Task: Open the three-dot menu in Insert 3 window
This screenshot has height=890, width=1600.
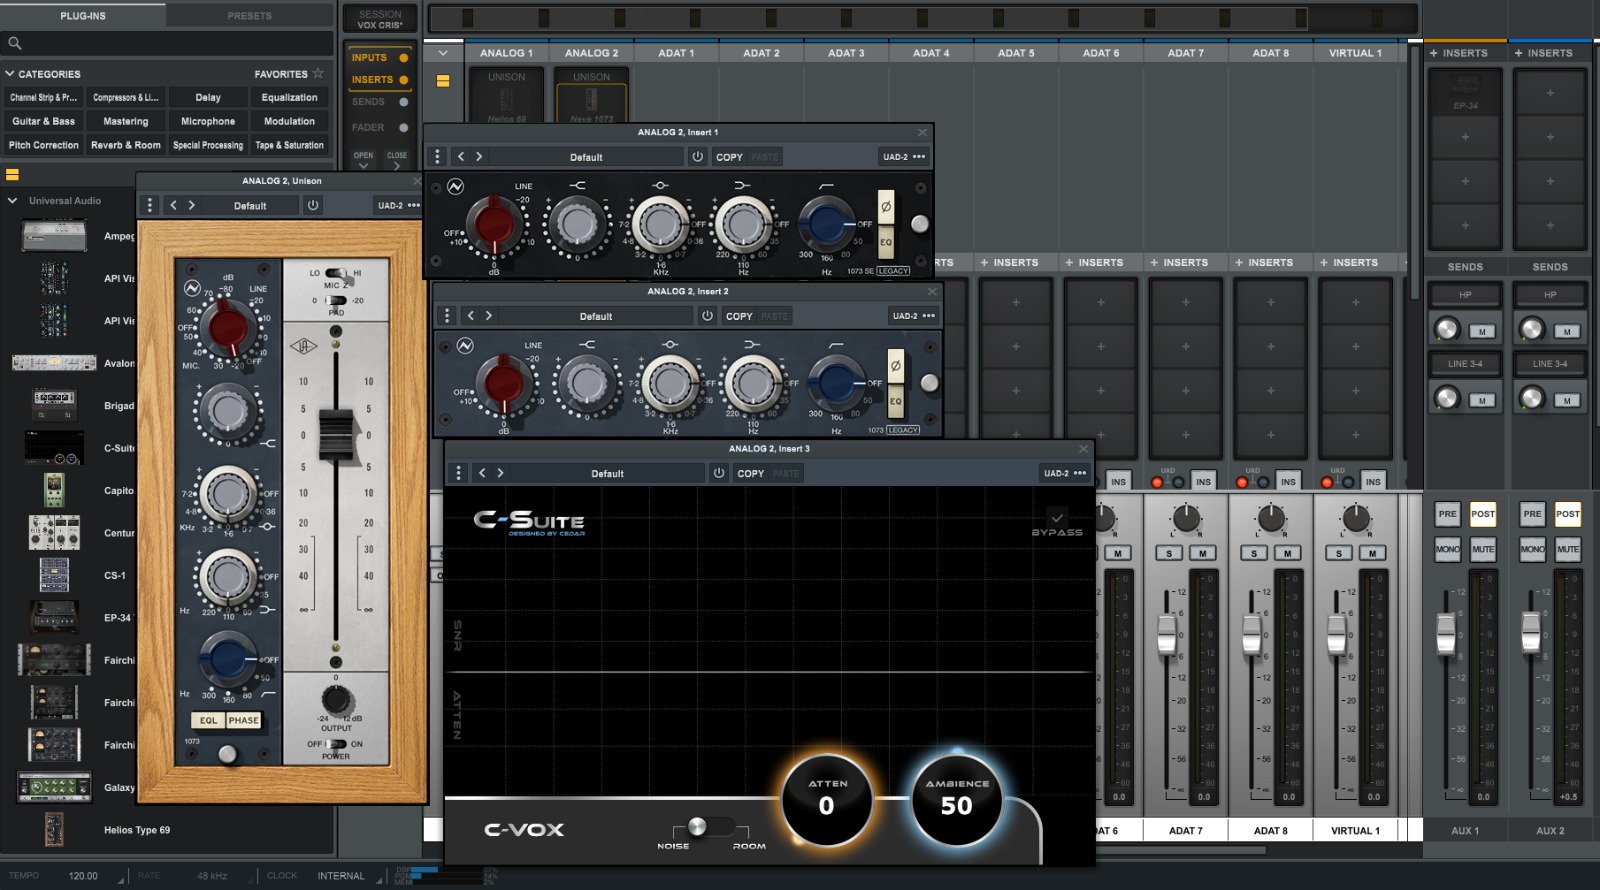Action: point(458,473)
